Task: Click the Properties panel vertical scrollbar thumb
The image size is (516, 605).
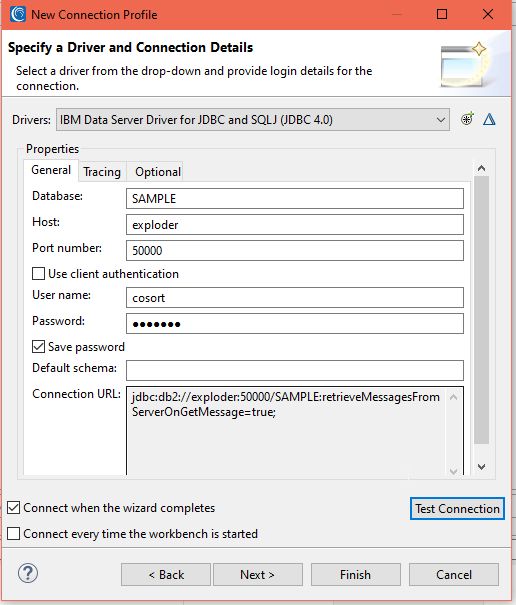Action: (481, 310)
